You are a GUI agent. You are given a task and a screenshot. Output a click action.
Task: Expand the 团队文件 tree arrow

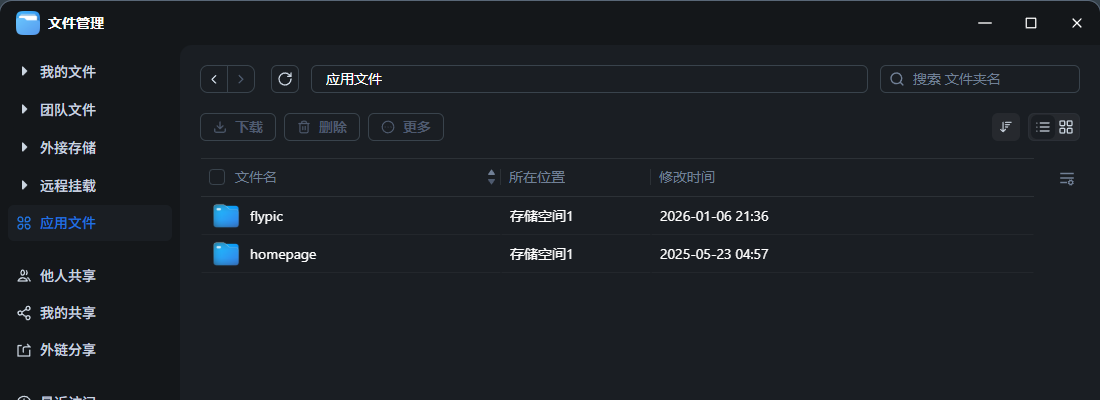24,110
